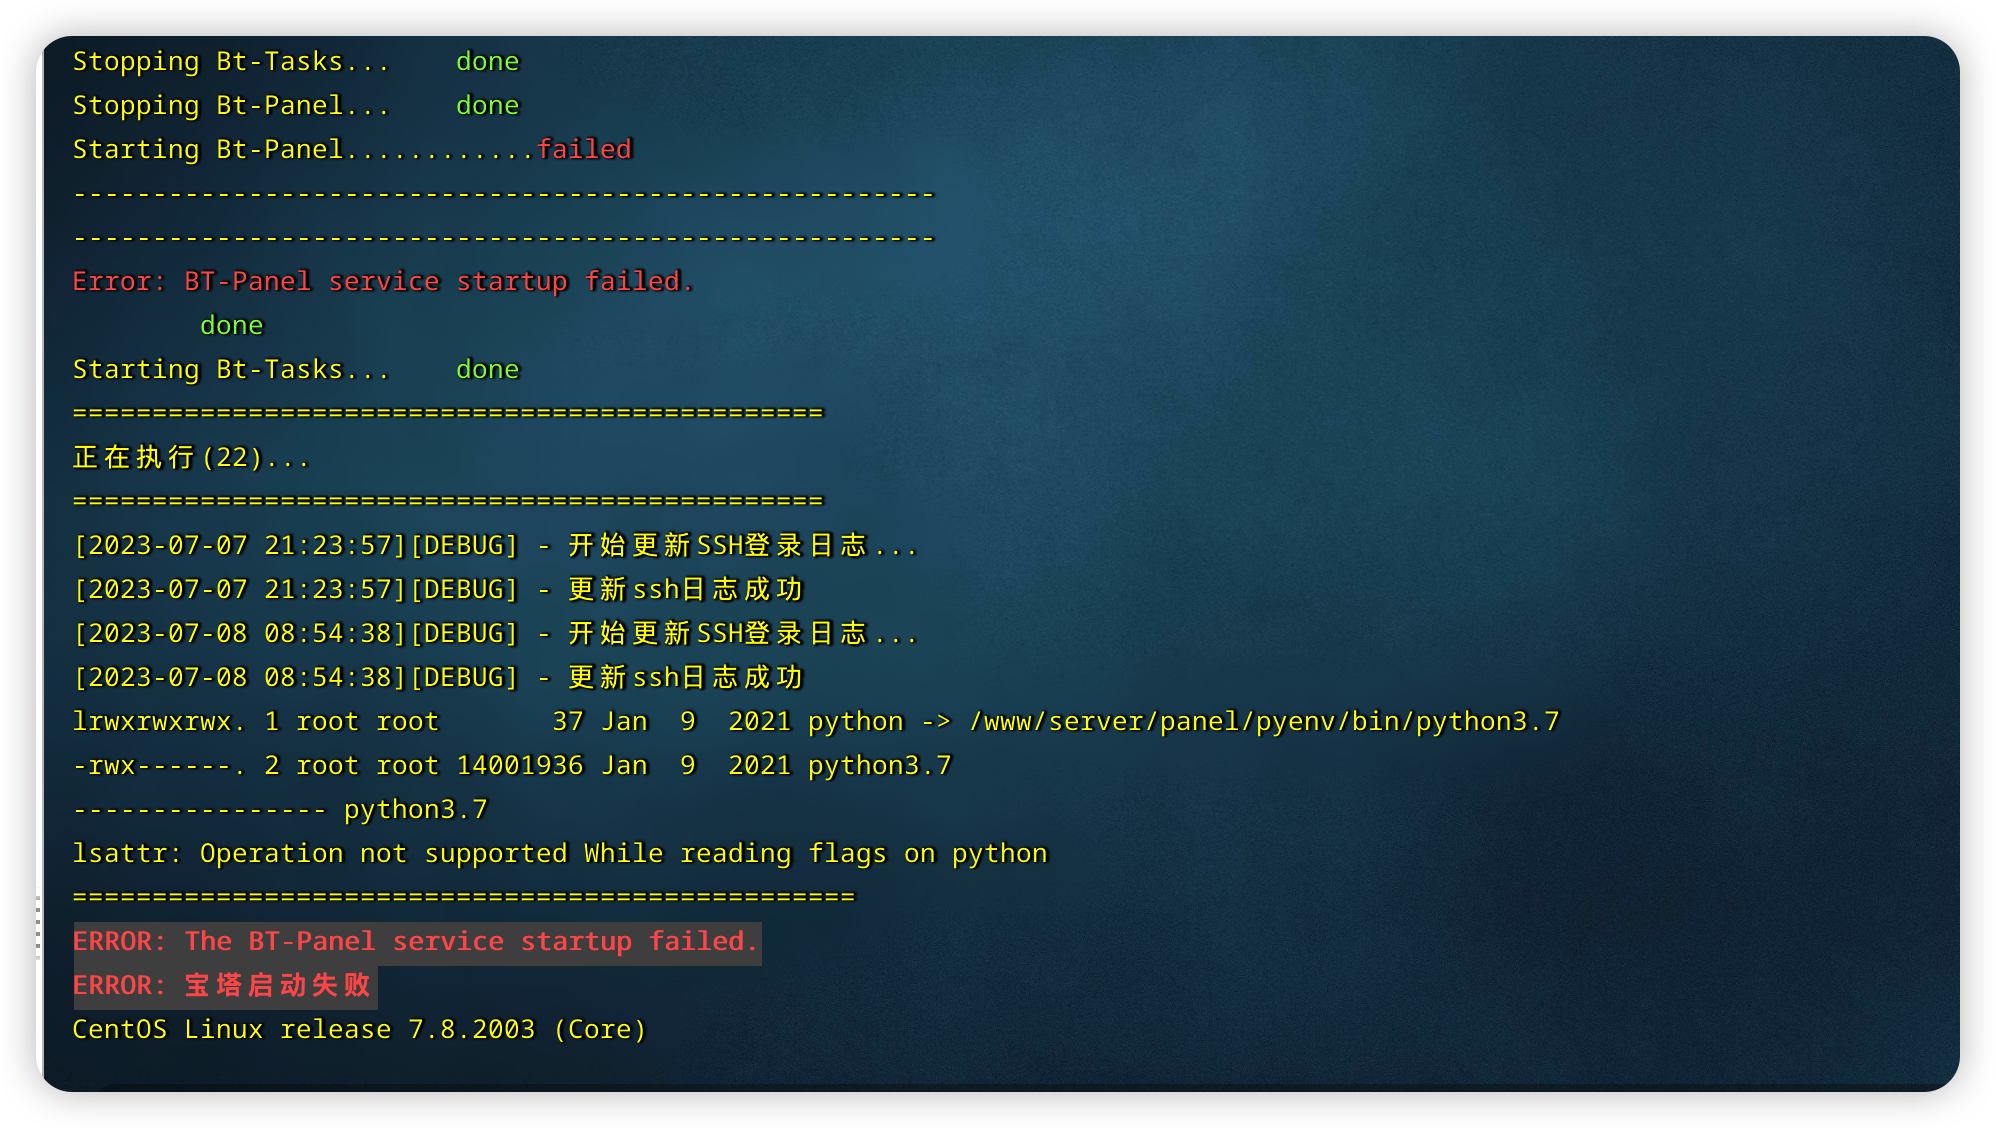The width and height of the screenshot is (1996, 1128).
Task: Click 'Error: BT-Panel service startup failed.' line
Action: tap(383, 282)
